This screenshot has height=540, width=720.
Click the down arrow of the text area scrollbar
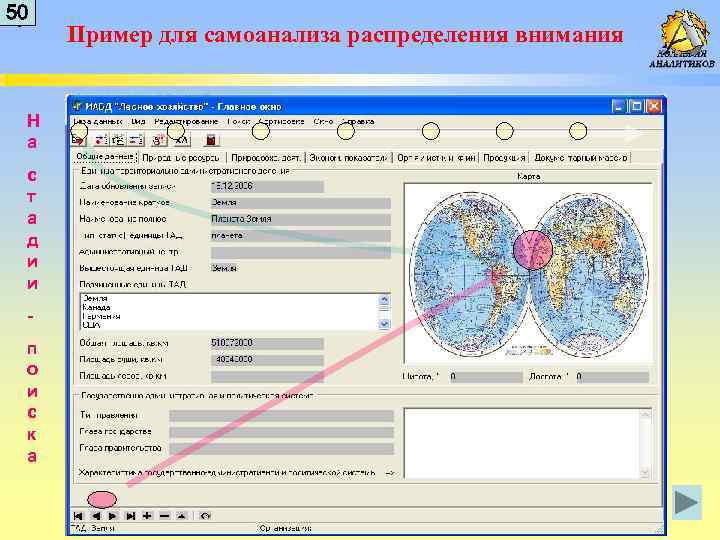point(645,472)
